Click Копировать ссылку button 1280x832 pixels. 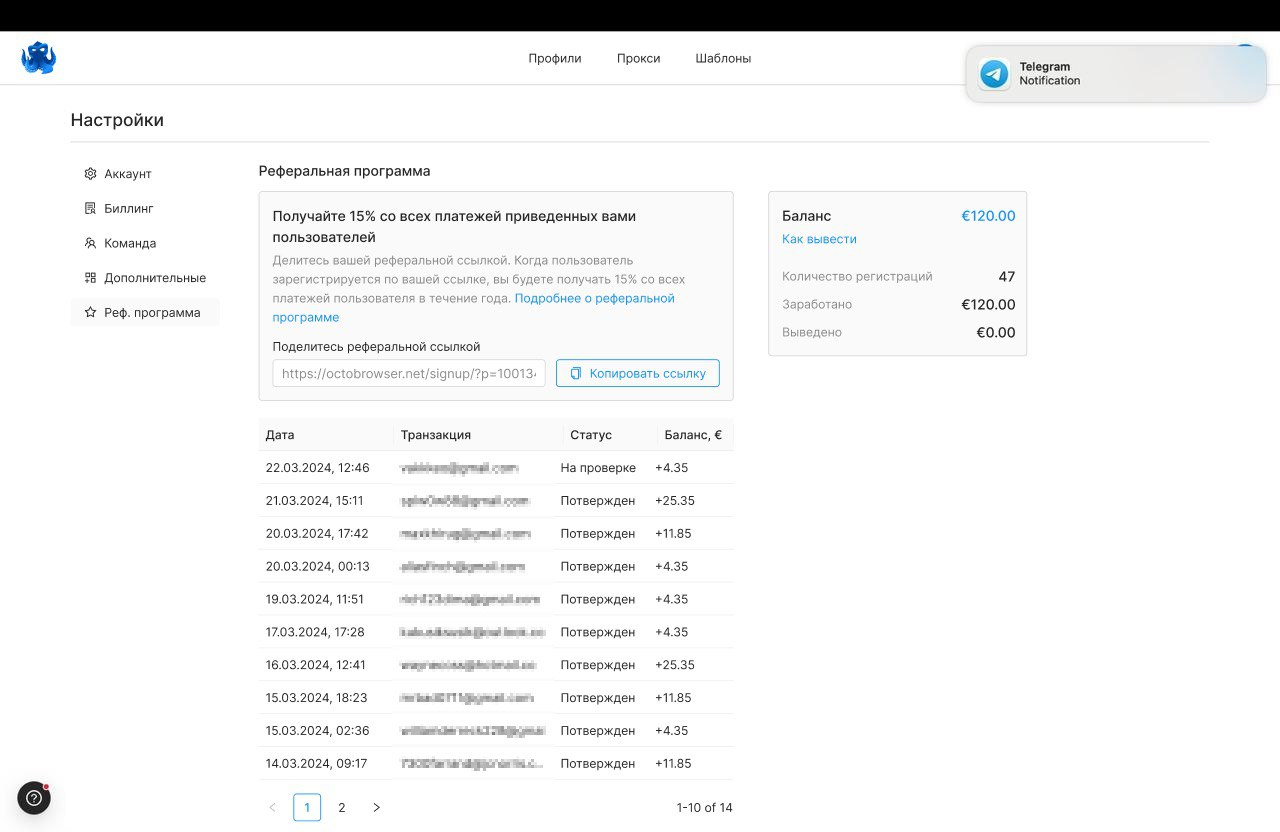point(638,373)
